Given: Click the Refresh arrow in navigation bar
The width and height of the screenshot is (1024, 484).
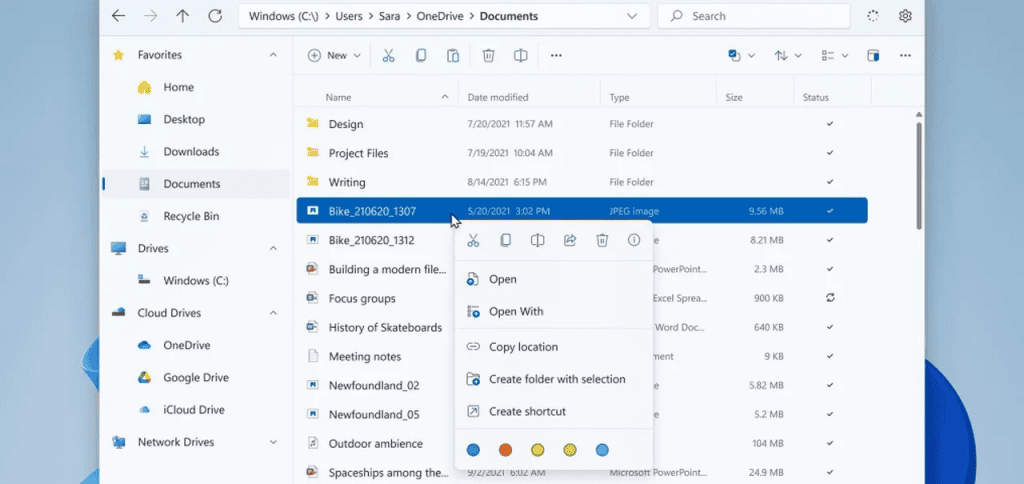Looking at the screenshot, I should [214, 16].
